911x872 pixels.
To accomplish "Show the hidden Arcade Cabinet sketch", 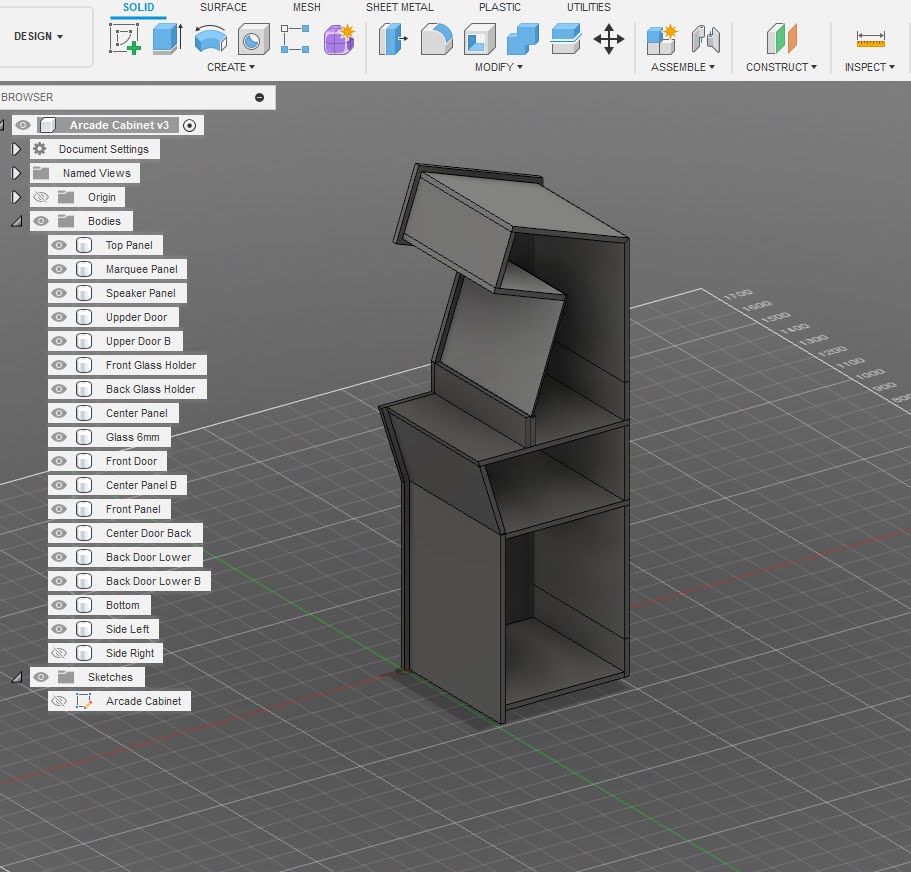I will [x=59, y=701].
